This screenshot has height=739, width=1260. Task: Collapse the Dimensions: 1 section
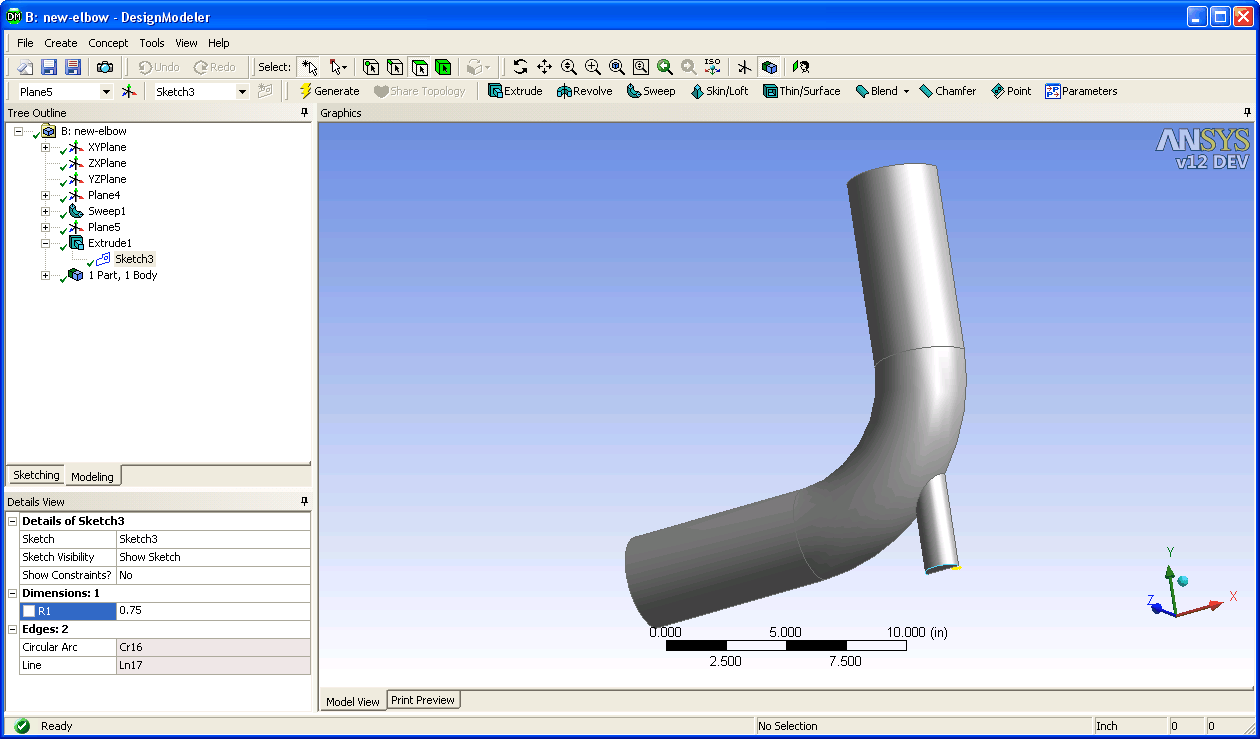click(13, 593)
